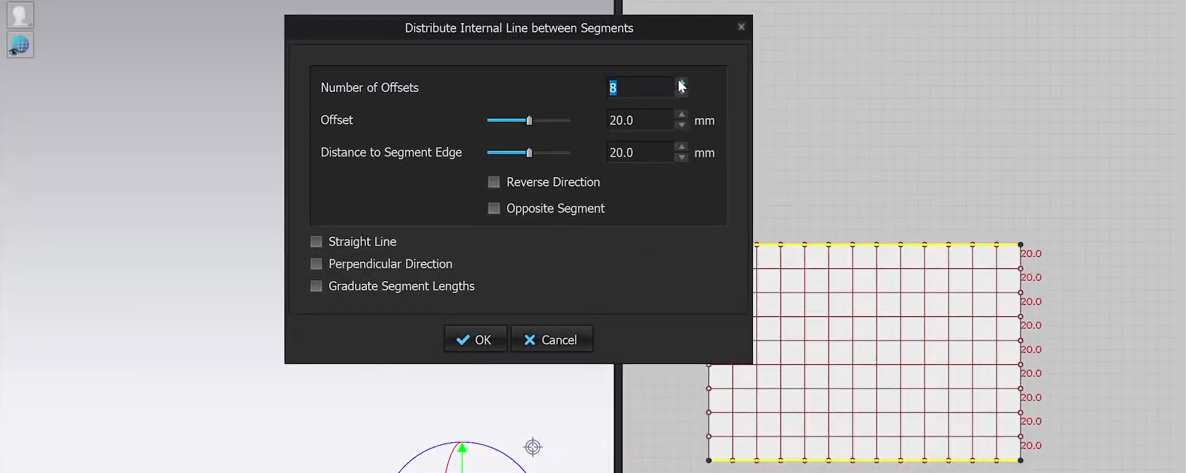Enable the Opposite Segment checkbox

494,208
